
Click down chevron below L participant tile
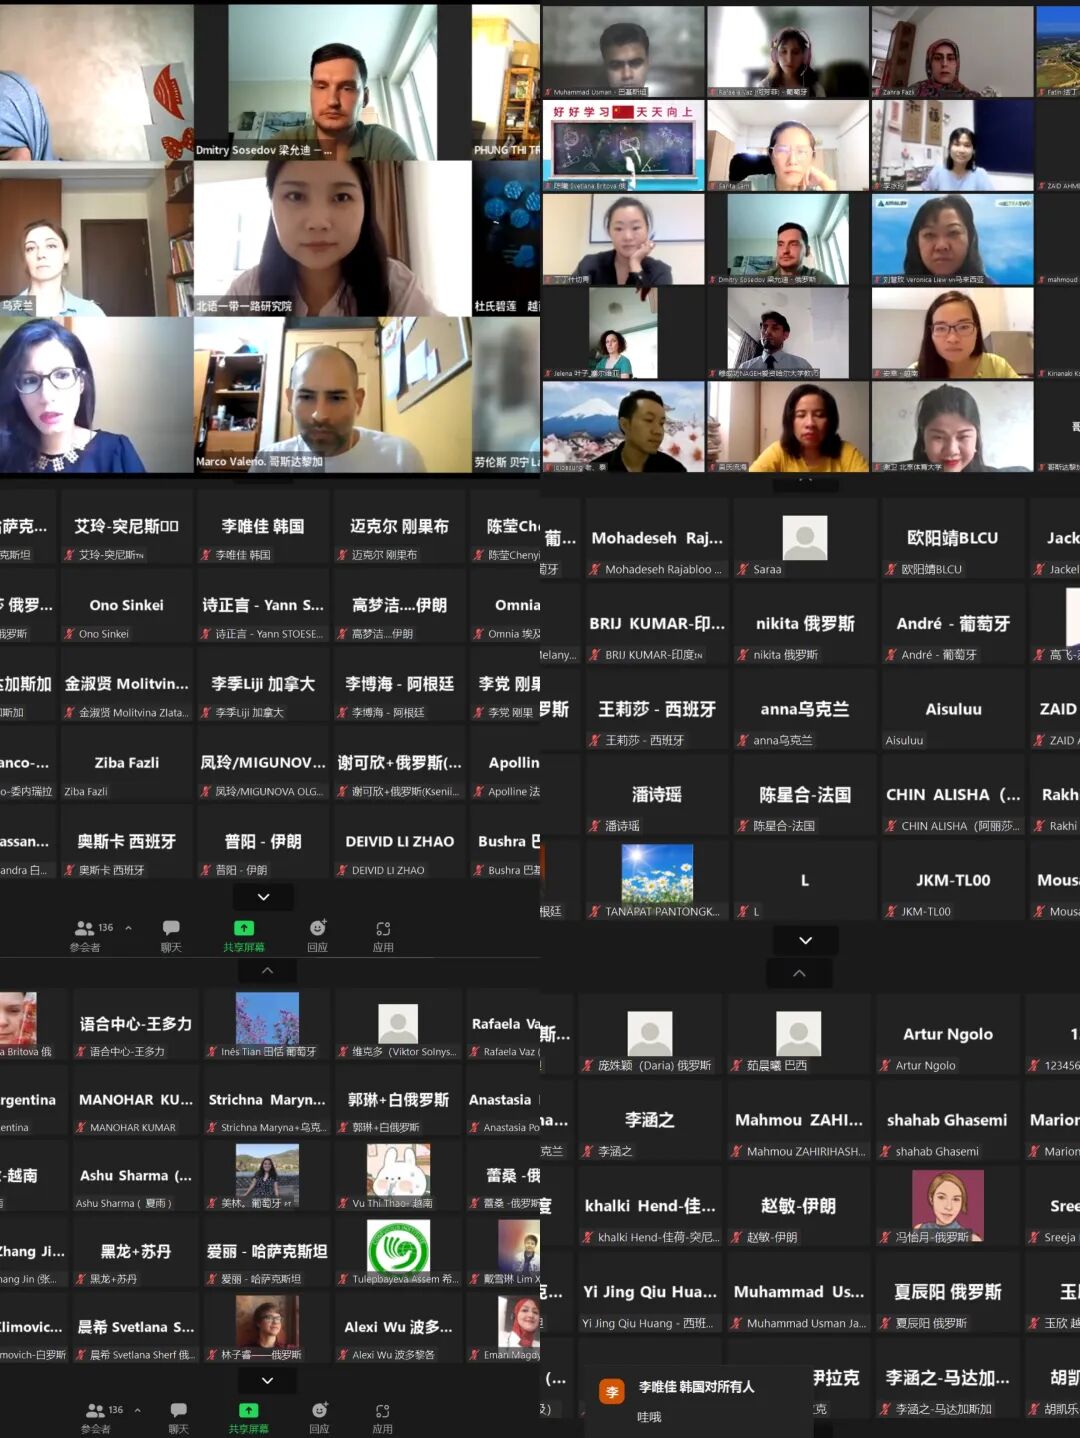coord(806,940)
